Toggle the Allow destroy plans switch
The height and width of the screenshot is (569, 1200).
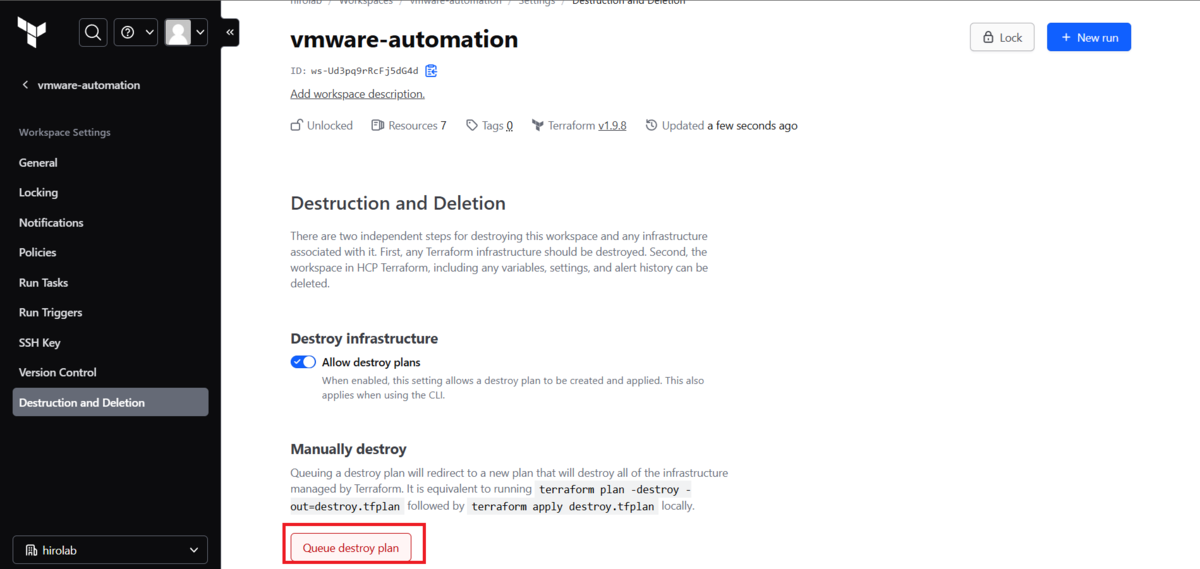303,362
